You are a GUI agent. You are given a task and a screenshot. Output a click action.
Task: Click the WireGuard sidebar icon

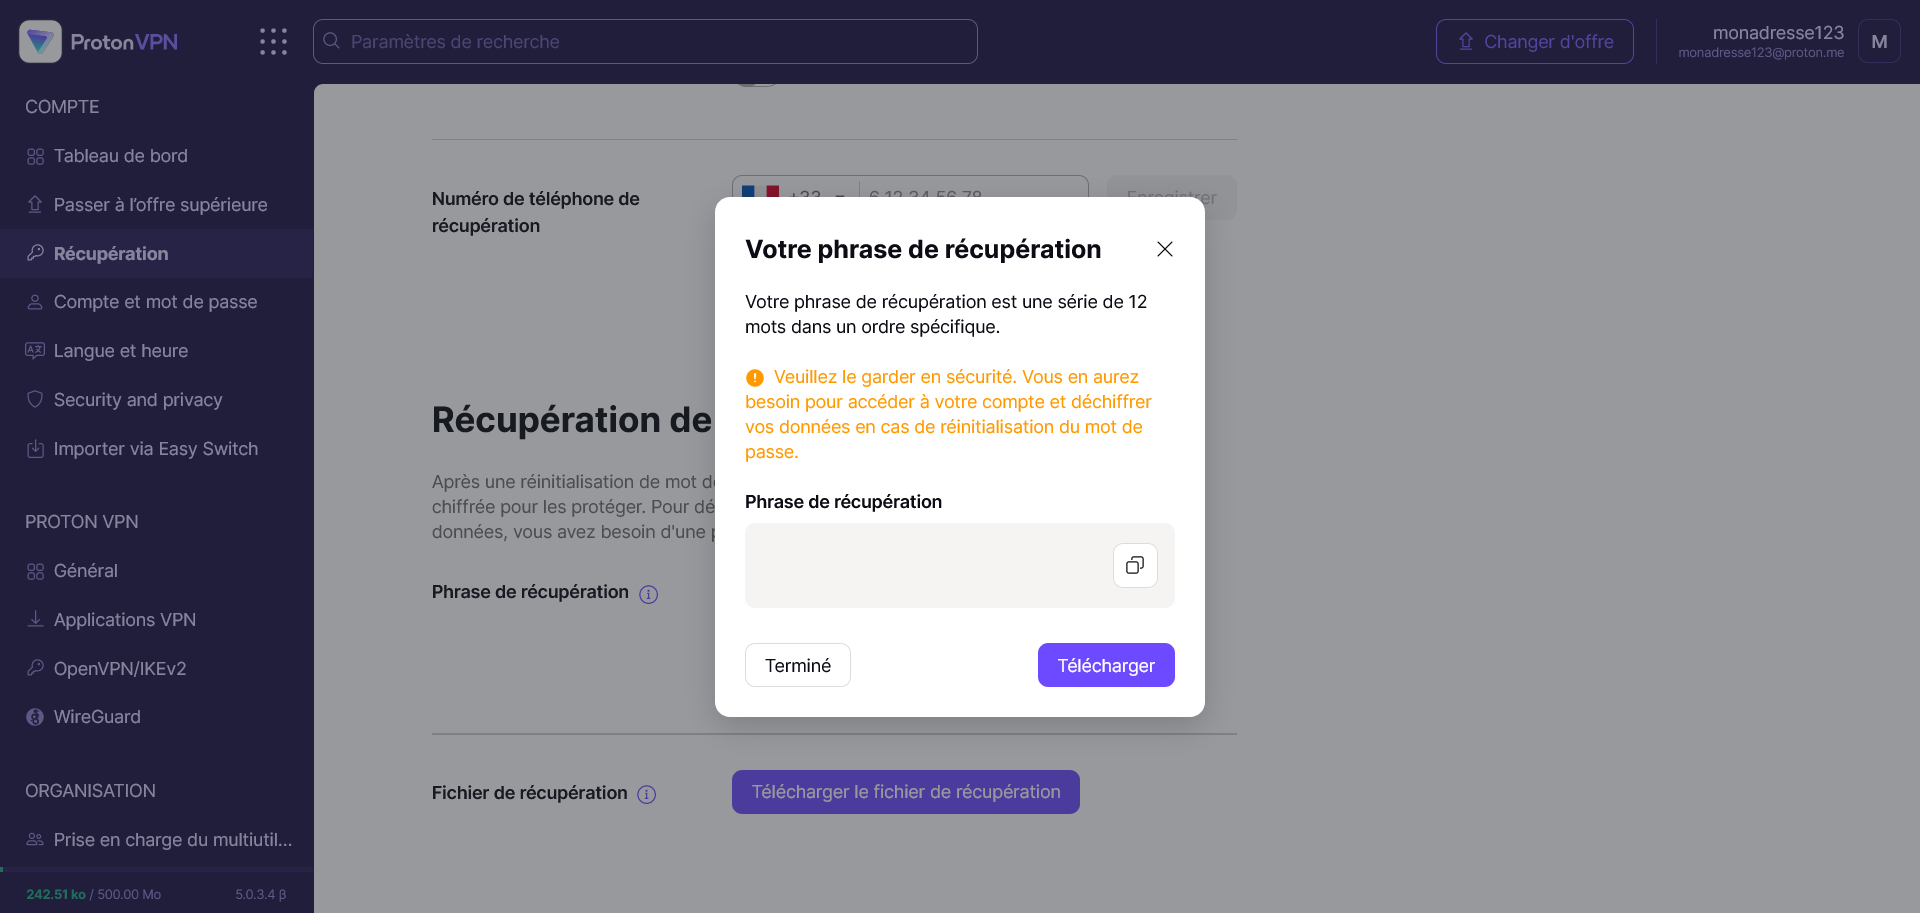click(35, 717)
